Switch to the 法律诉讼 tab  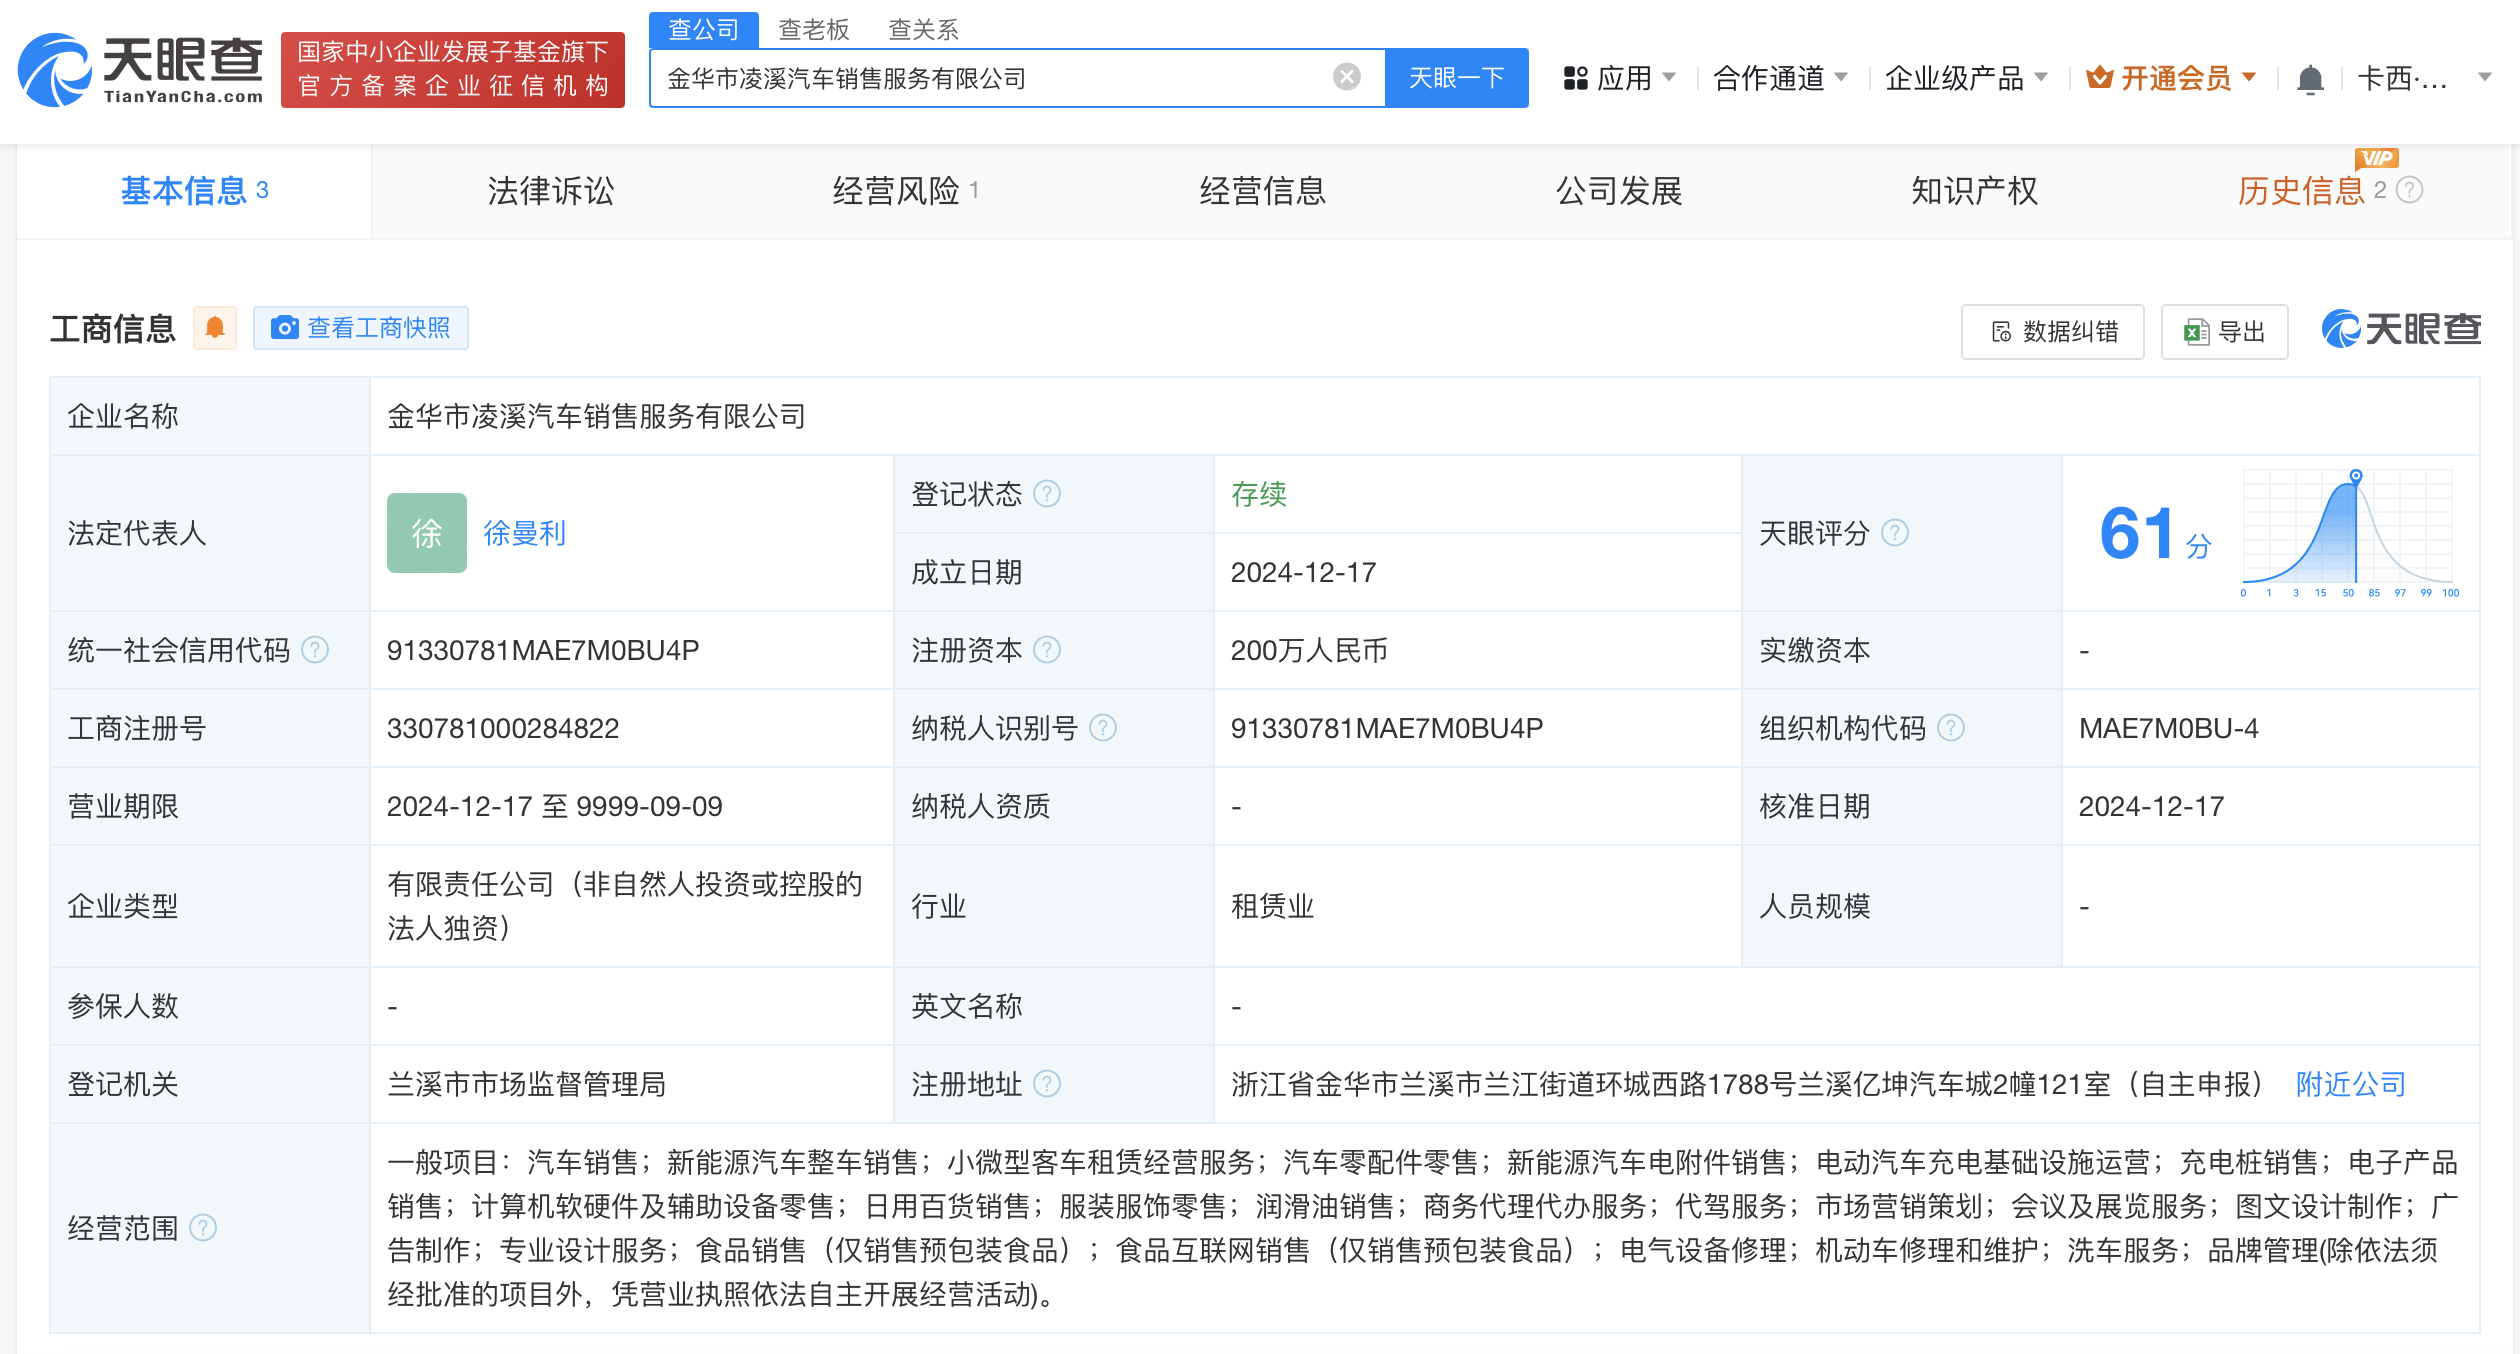tap(550, 191)
